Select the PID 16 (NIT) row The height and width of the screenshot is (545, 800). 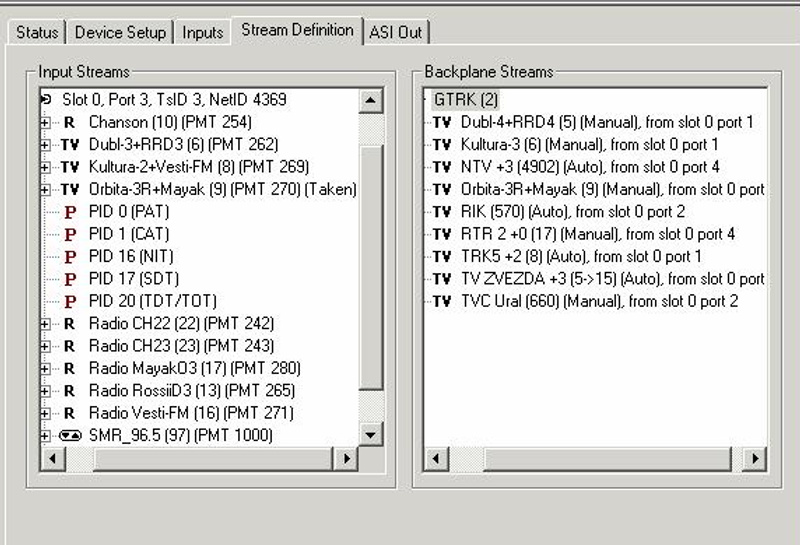coord(131,257)
